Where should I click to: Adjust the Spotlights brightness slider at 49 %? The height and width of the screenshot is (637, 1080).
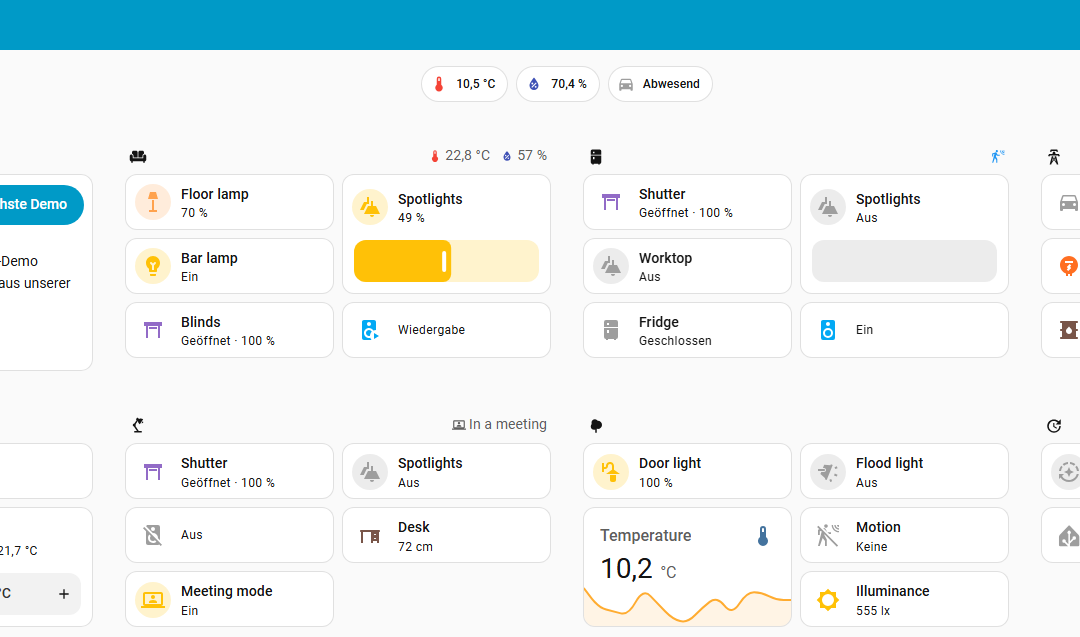446,260
